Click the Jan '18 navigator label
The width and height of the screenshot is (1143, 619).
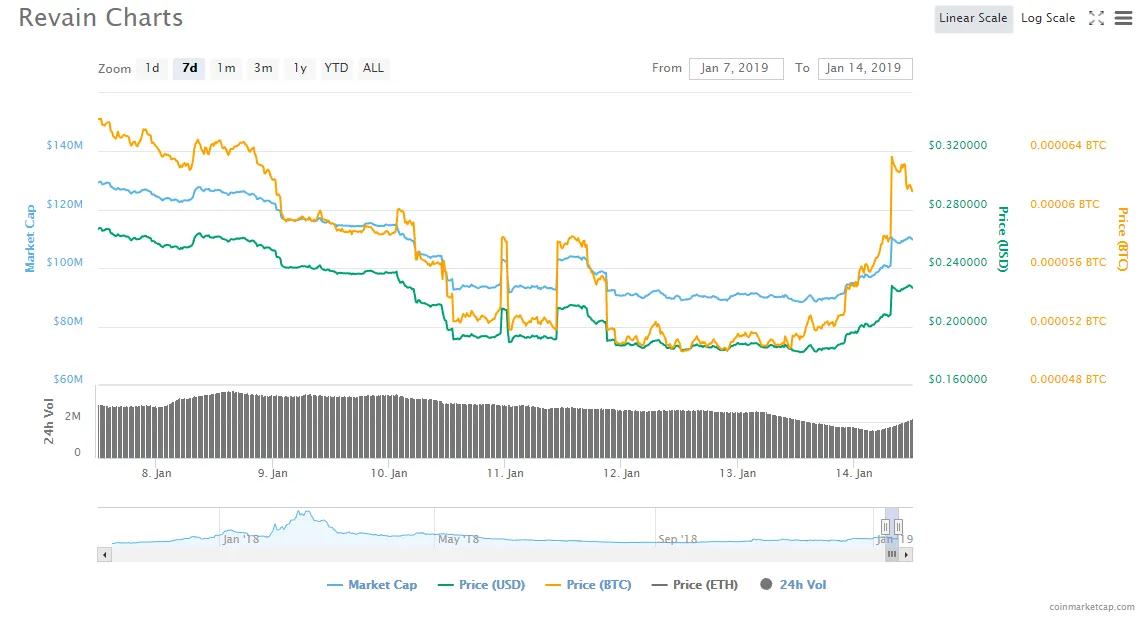point(241,540)
